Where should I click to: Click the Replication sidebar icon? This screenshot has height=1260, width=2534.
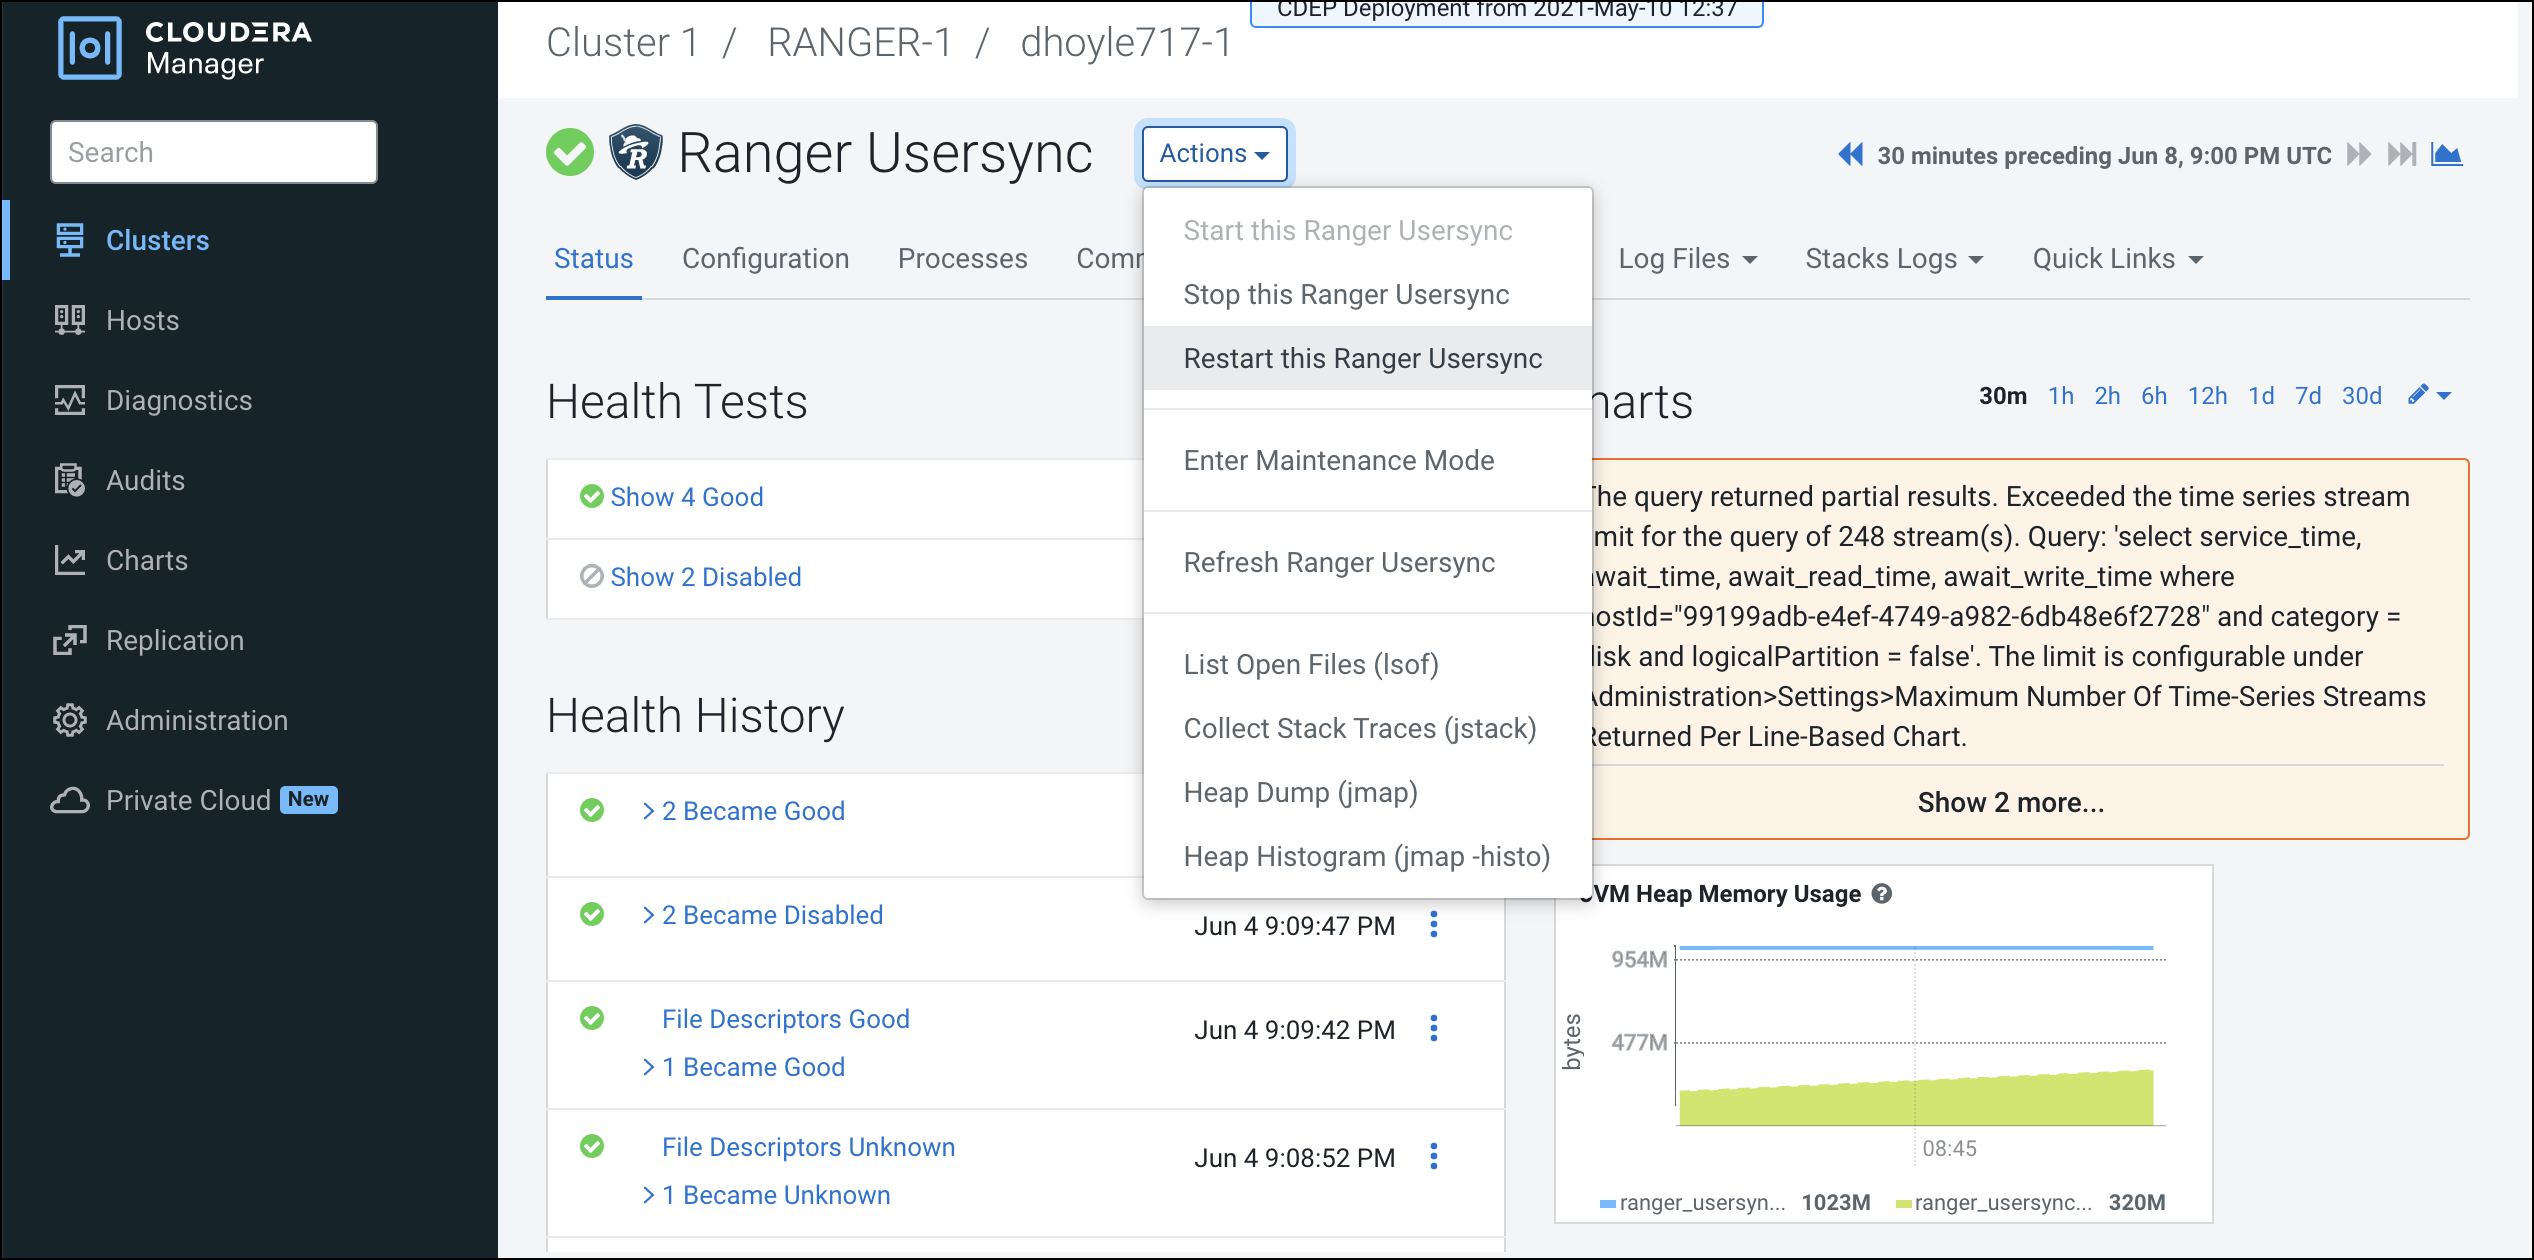click(69, 640)
